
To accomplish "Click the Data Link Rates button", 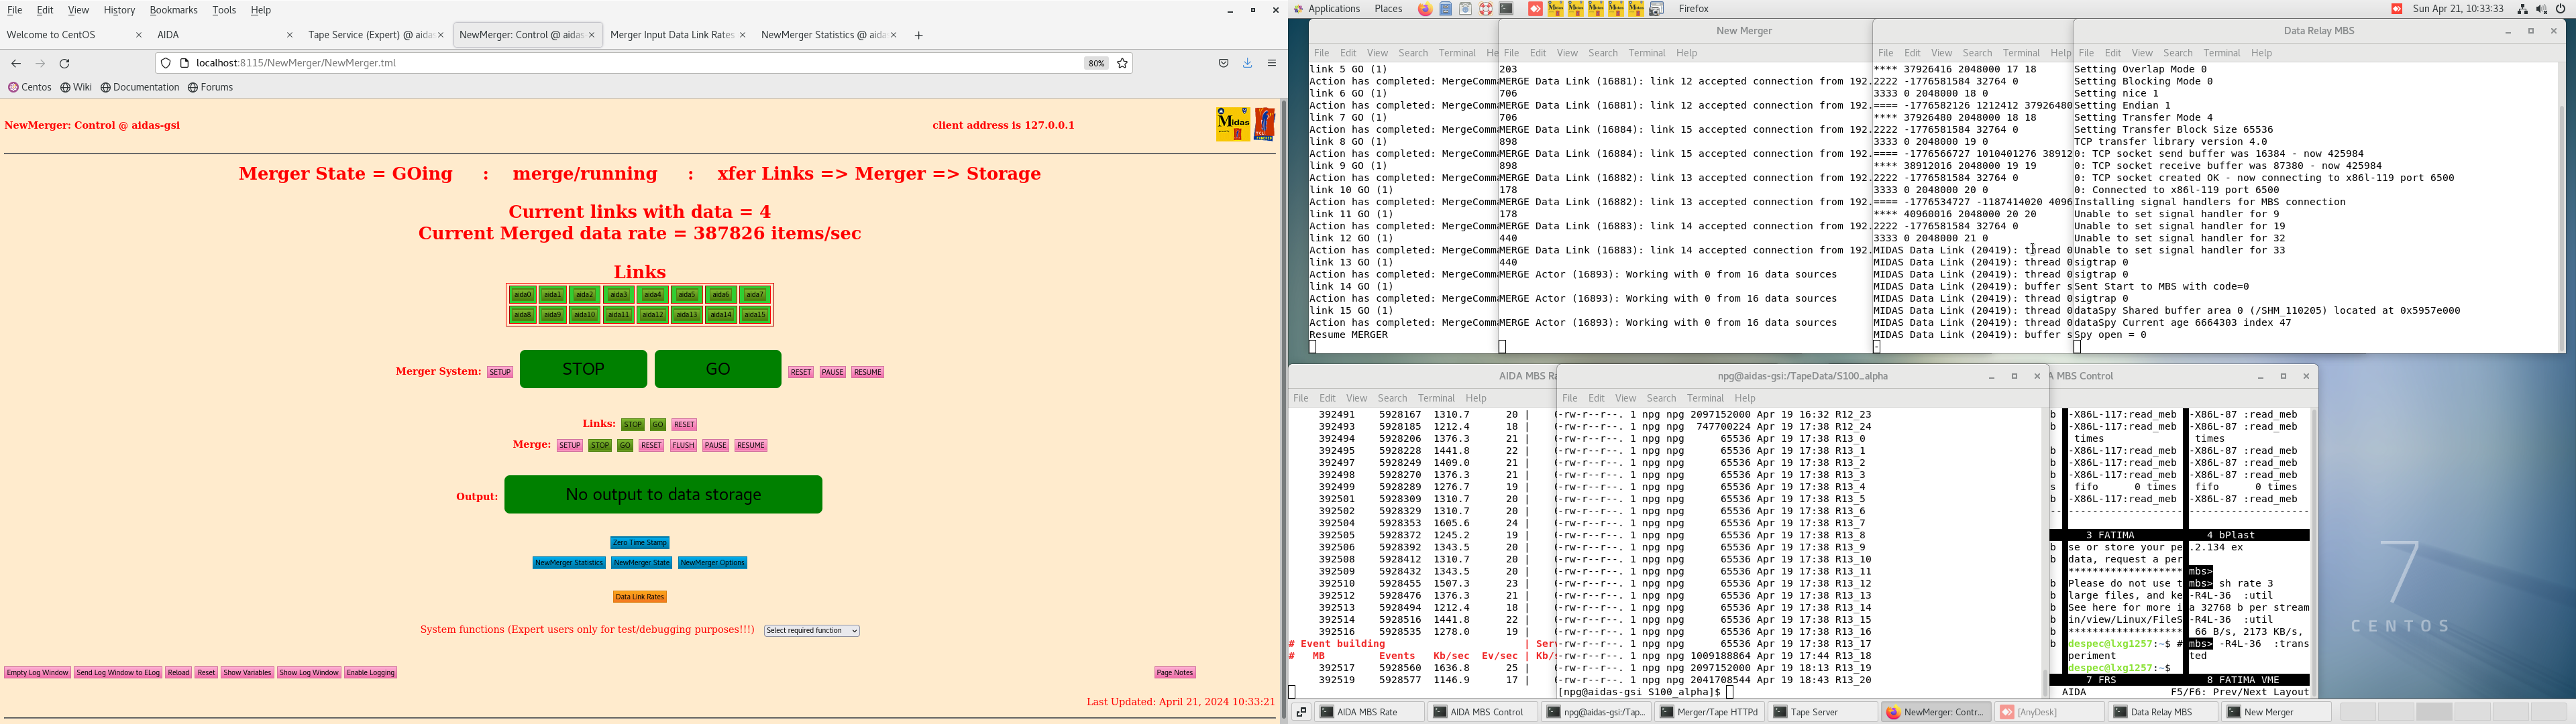I will [640, 597].
